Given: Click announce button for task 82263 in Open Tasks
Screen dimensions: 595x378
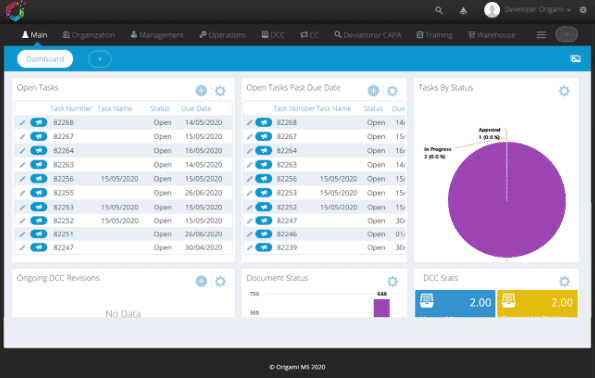Looking at the screenshot, I should coord(39,165).
